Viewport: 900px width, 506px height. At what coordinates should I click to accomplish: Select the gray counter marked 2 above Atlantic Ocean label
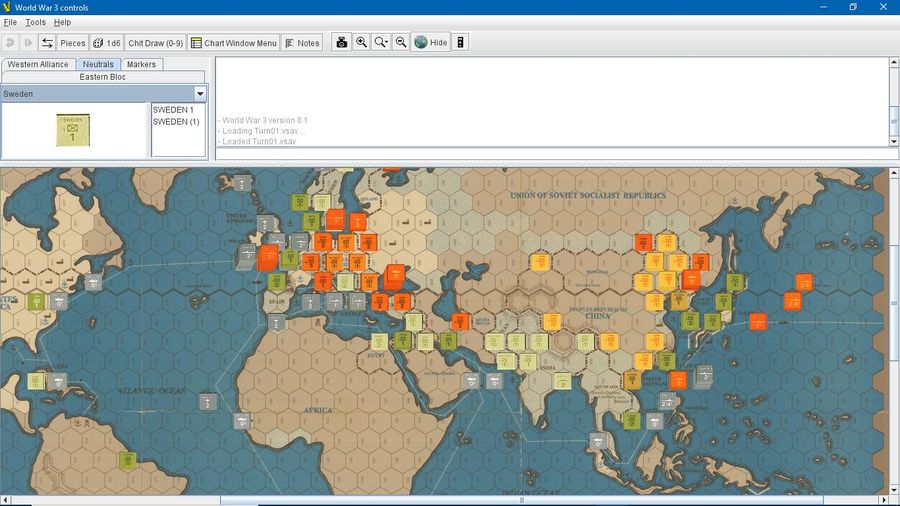point(208,401)
